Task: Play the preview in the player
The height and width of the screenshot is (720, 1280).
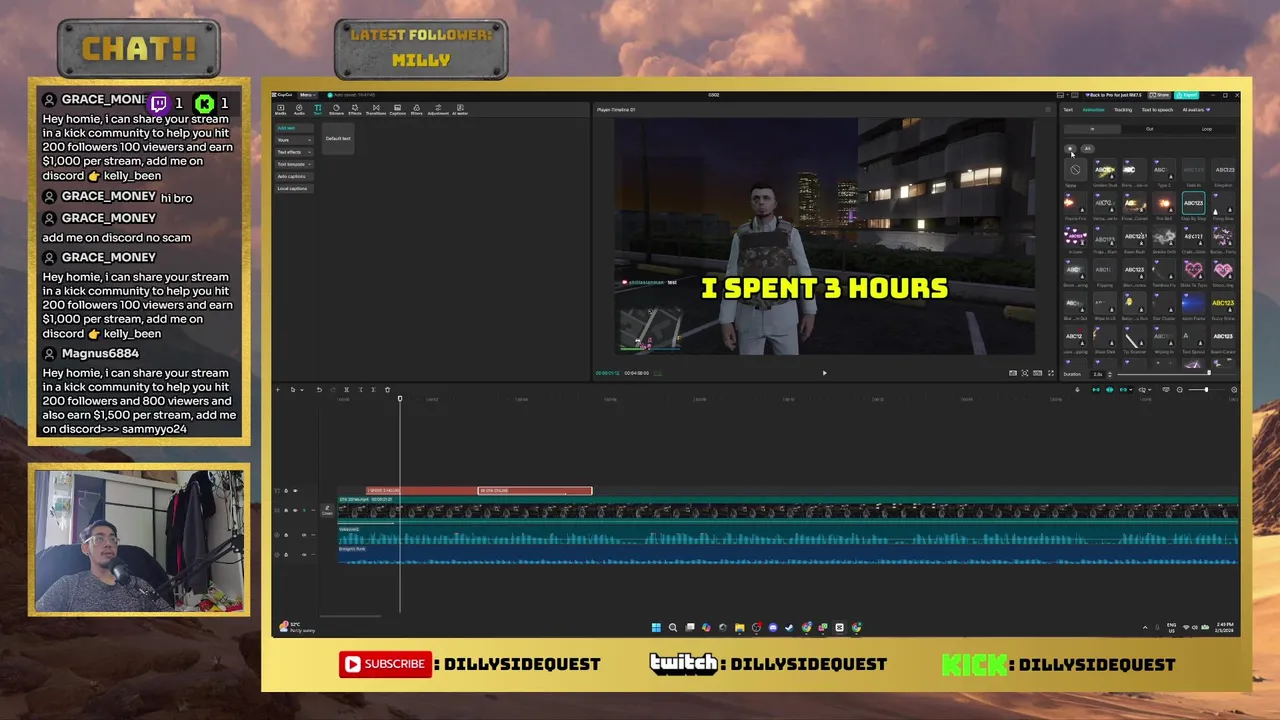Action: click(824, 373)
